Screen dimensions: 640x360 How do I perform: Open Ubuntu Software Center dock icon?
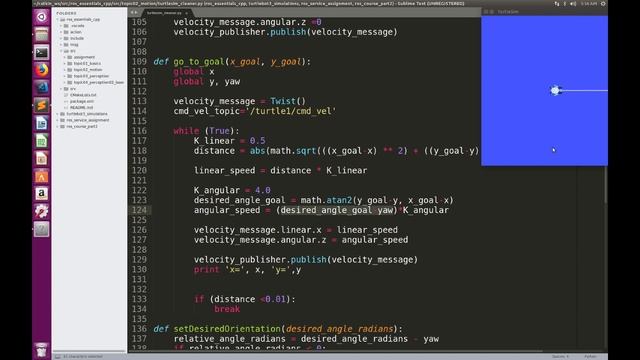[x=41, y=176]
